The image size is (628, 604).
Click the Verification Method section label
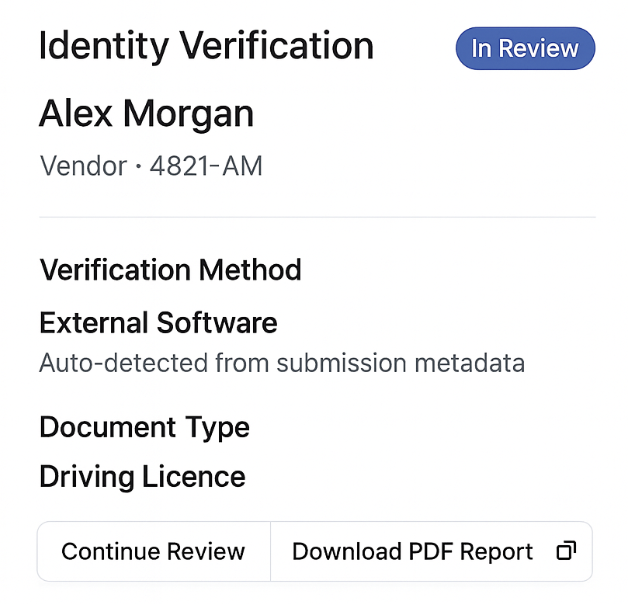[170, 270]
